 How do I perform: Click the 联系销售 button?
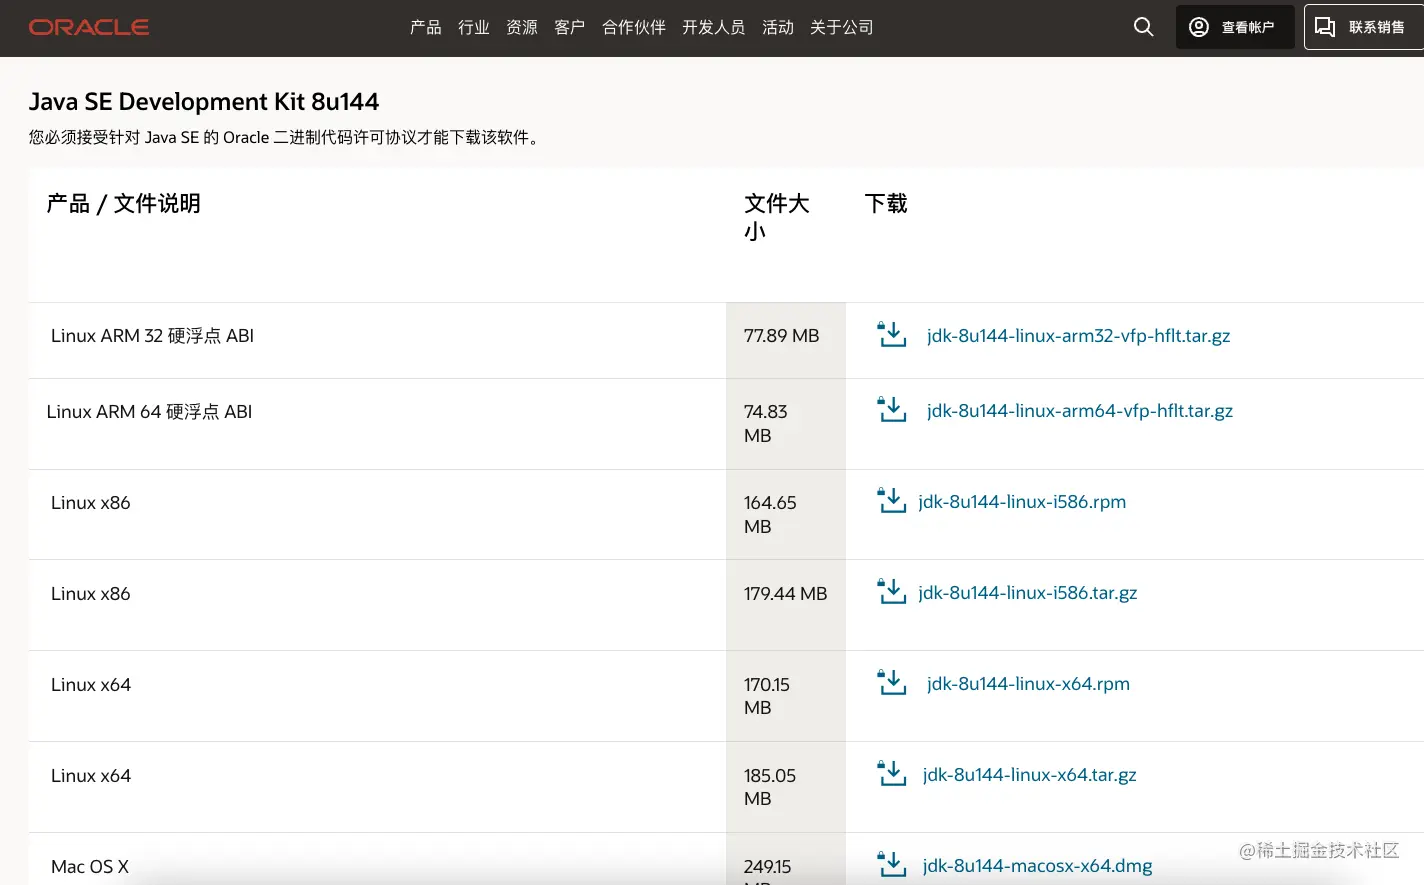point(1362,27)
